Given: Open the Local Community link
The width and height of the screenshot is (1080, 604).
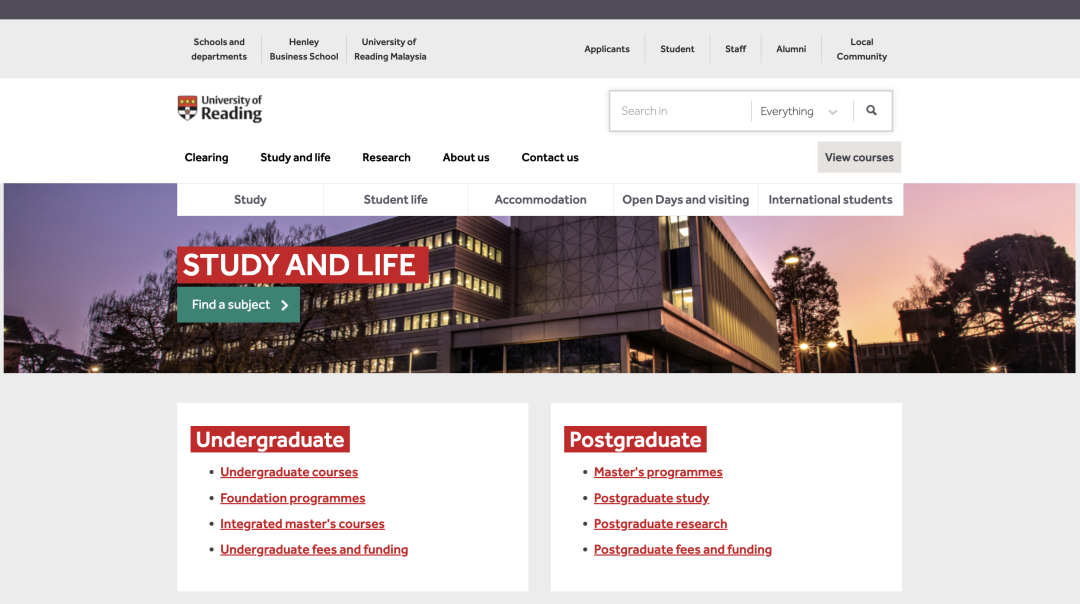Looking at the screenshot, I should 862,49.
